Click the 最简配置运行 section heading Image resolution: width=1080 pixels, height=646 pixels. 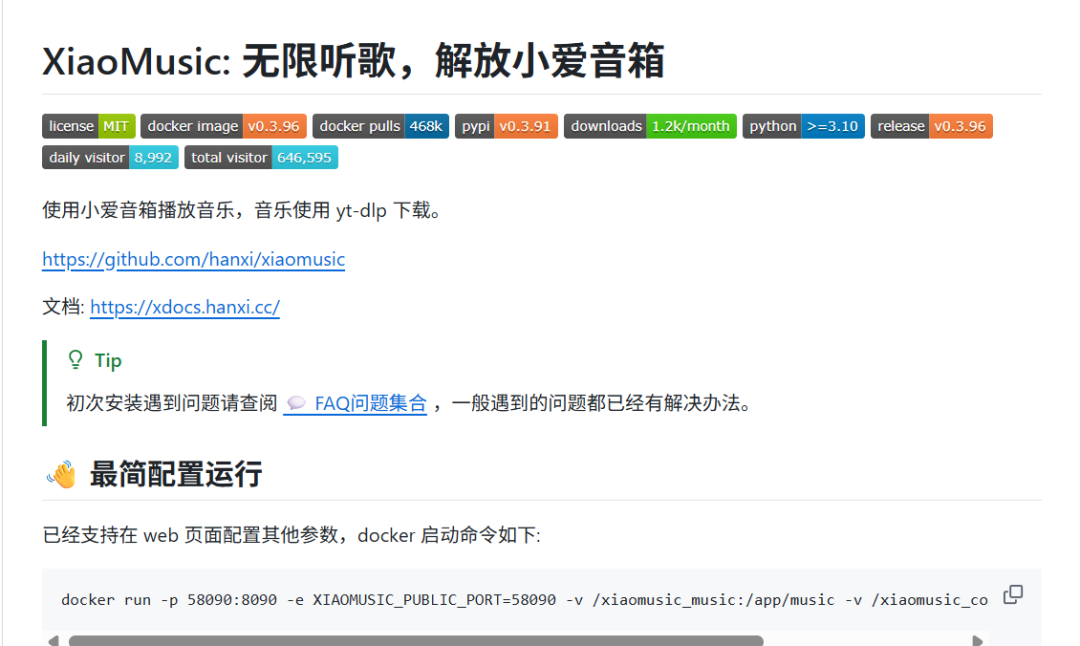pyautogui.click(x=176, y=475)
